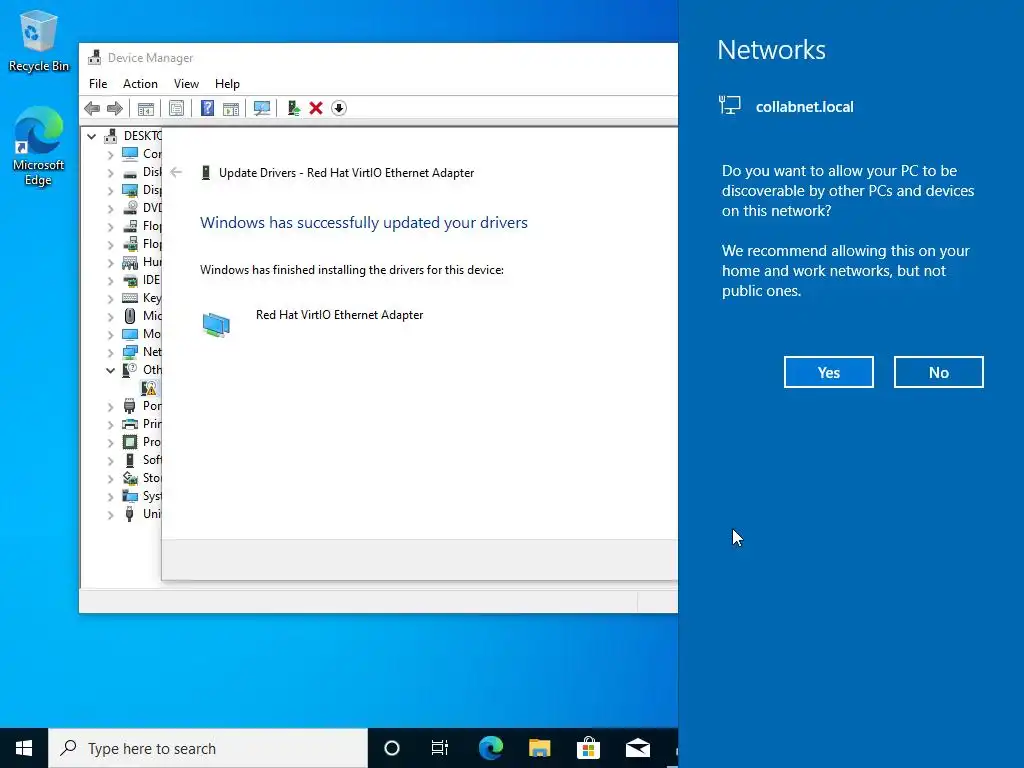1024x768 pixels.
Task: Open the View menu in Device Manager
Action: 186,84
